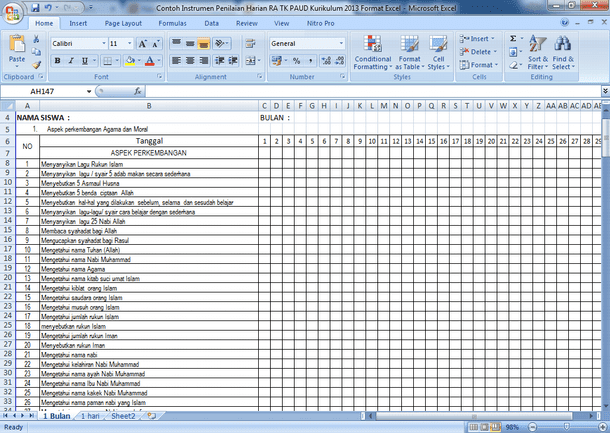Image resolution: width=610 pixels, height=433 pixels.
Task: Click the Paste clipboard icon
Action: point(17,44)
